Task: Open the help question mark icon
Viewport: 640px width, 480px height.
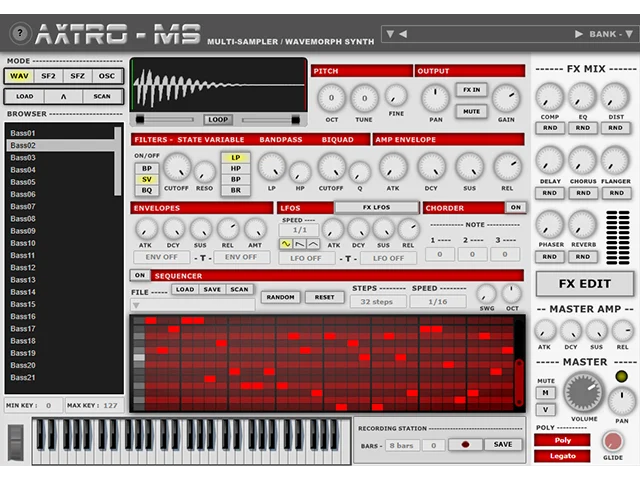Action: pyautogui.click(x=20, y=33)
